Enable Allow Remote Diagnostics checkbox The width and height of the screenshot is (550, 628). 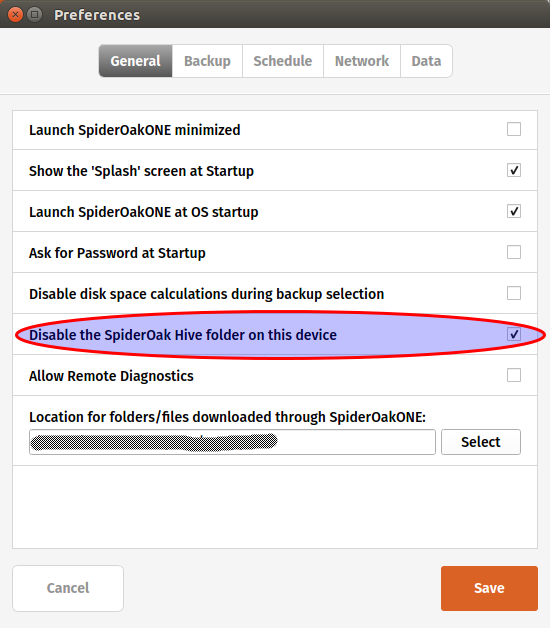pos(514,375)
